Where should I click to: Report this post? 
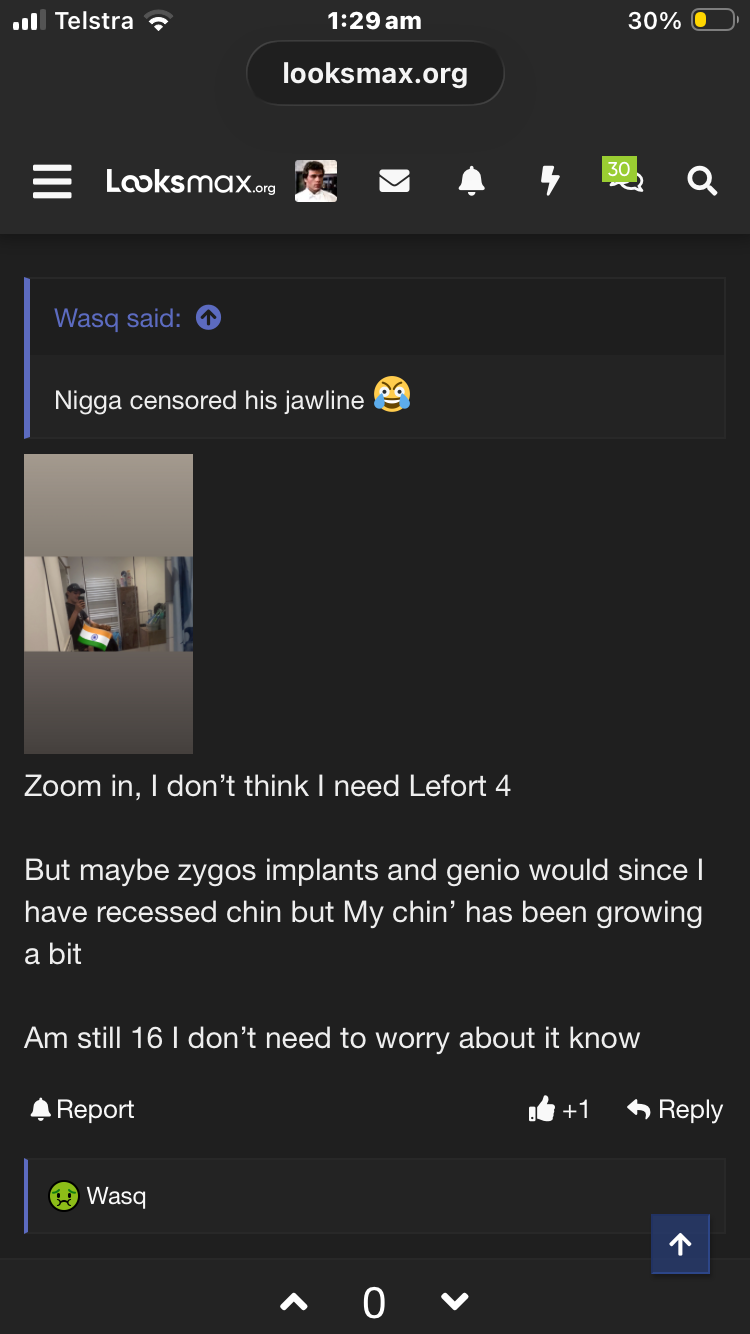click(x=82, y=1109)
